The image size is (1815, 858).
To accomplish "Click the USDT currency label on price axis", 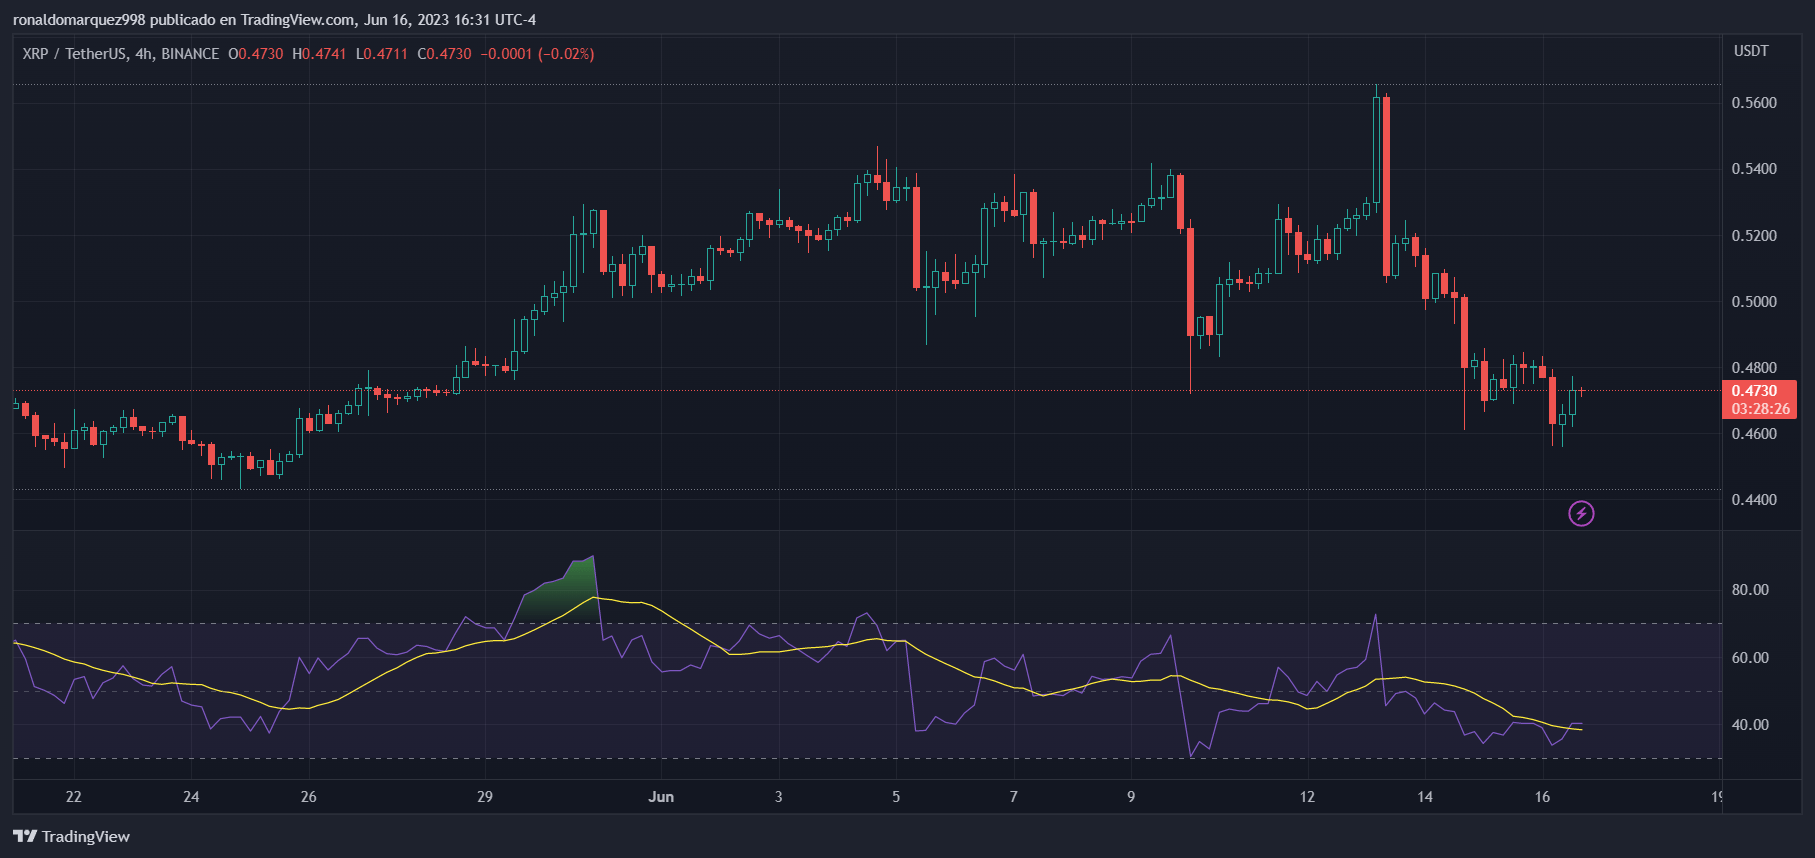I will (1750, 51).
